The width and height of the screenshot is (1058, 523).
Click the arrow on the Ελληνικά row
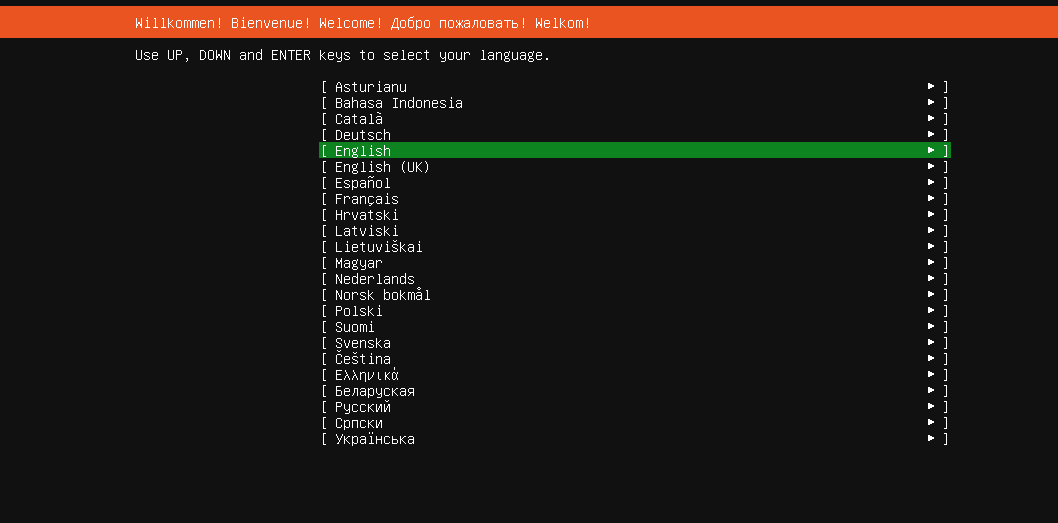(x=931, y=375)
